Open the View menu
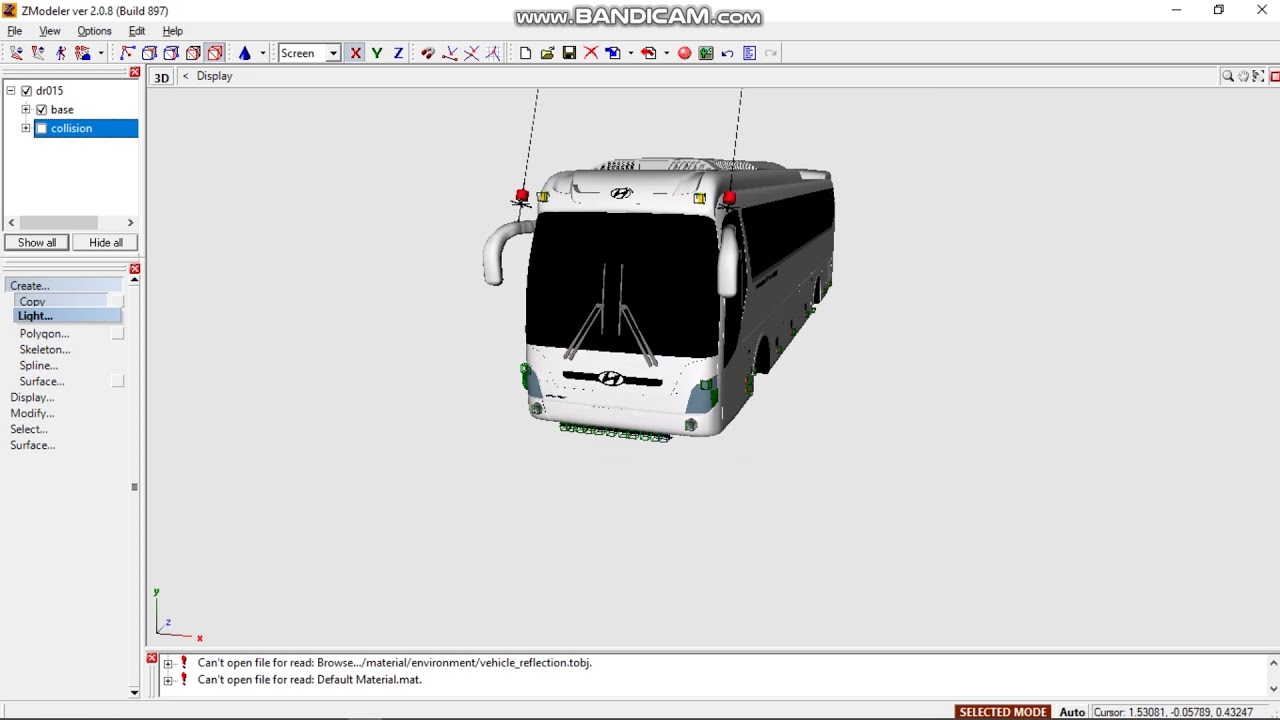Viewport: 1280px width, 720px height. click(x=49, y=31)
